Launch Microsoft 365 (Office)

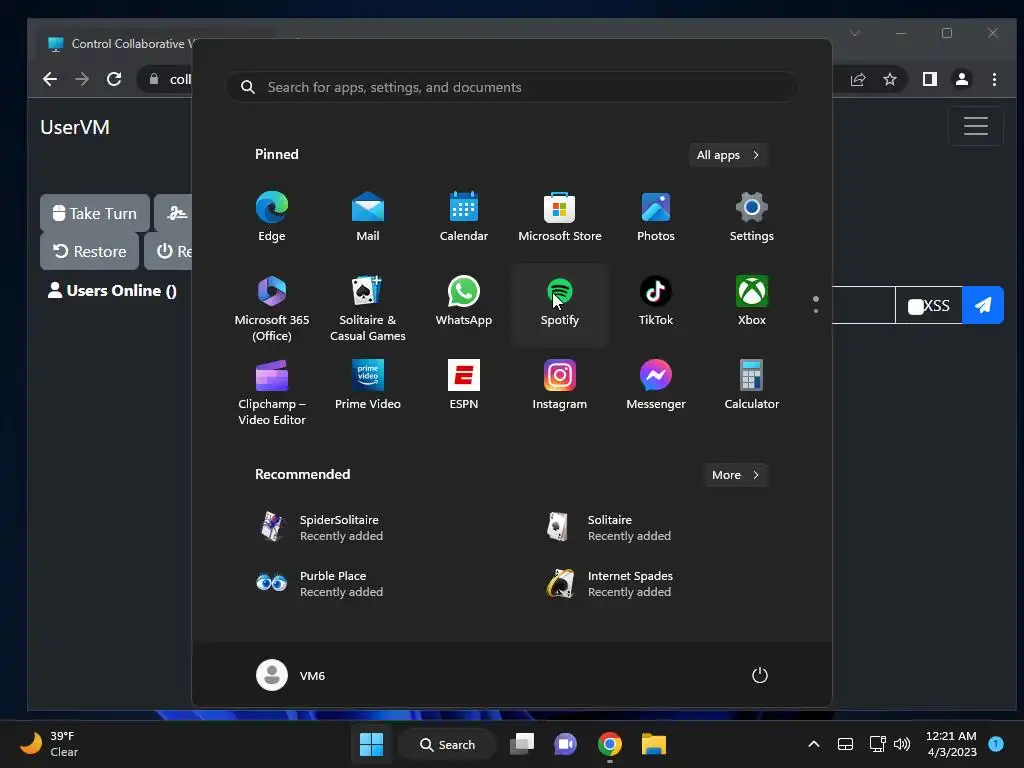[x=272, y=308]
